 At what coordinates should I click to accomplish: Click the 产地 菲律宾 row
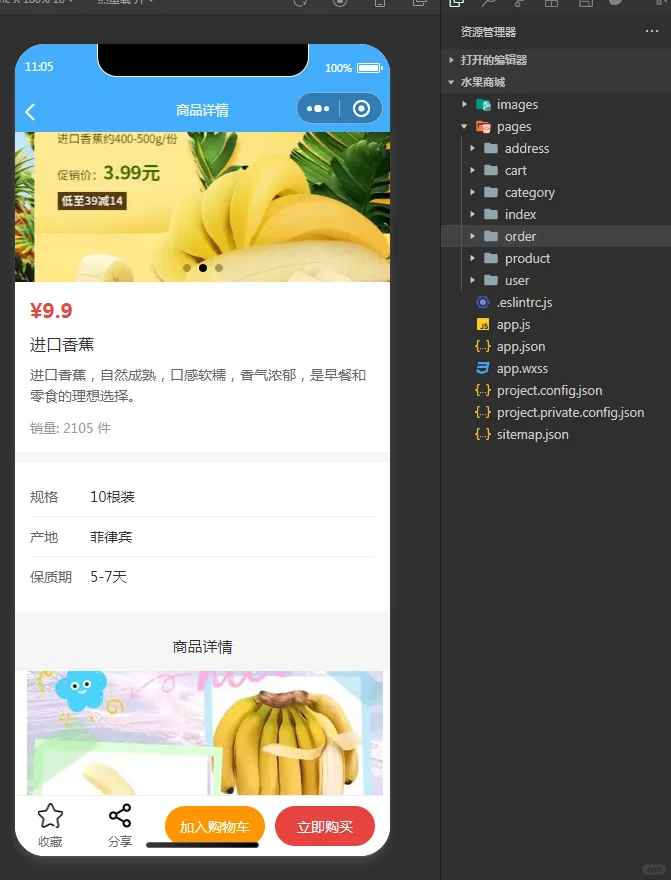tap(202, 537)
